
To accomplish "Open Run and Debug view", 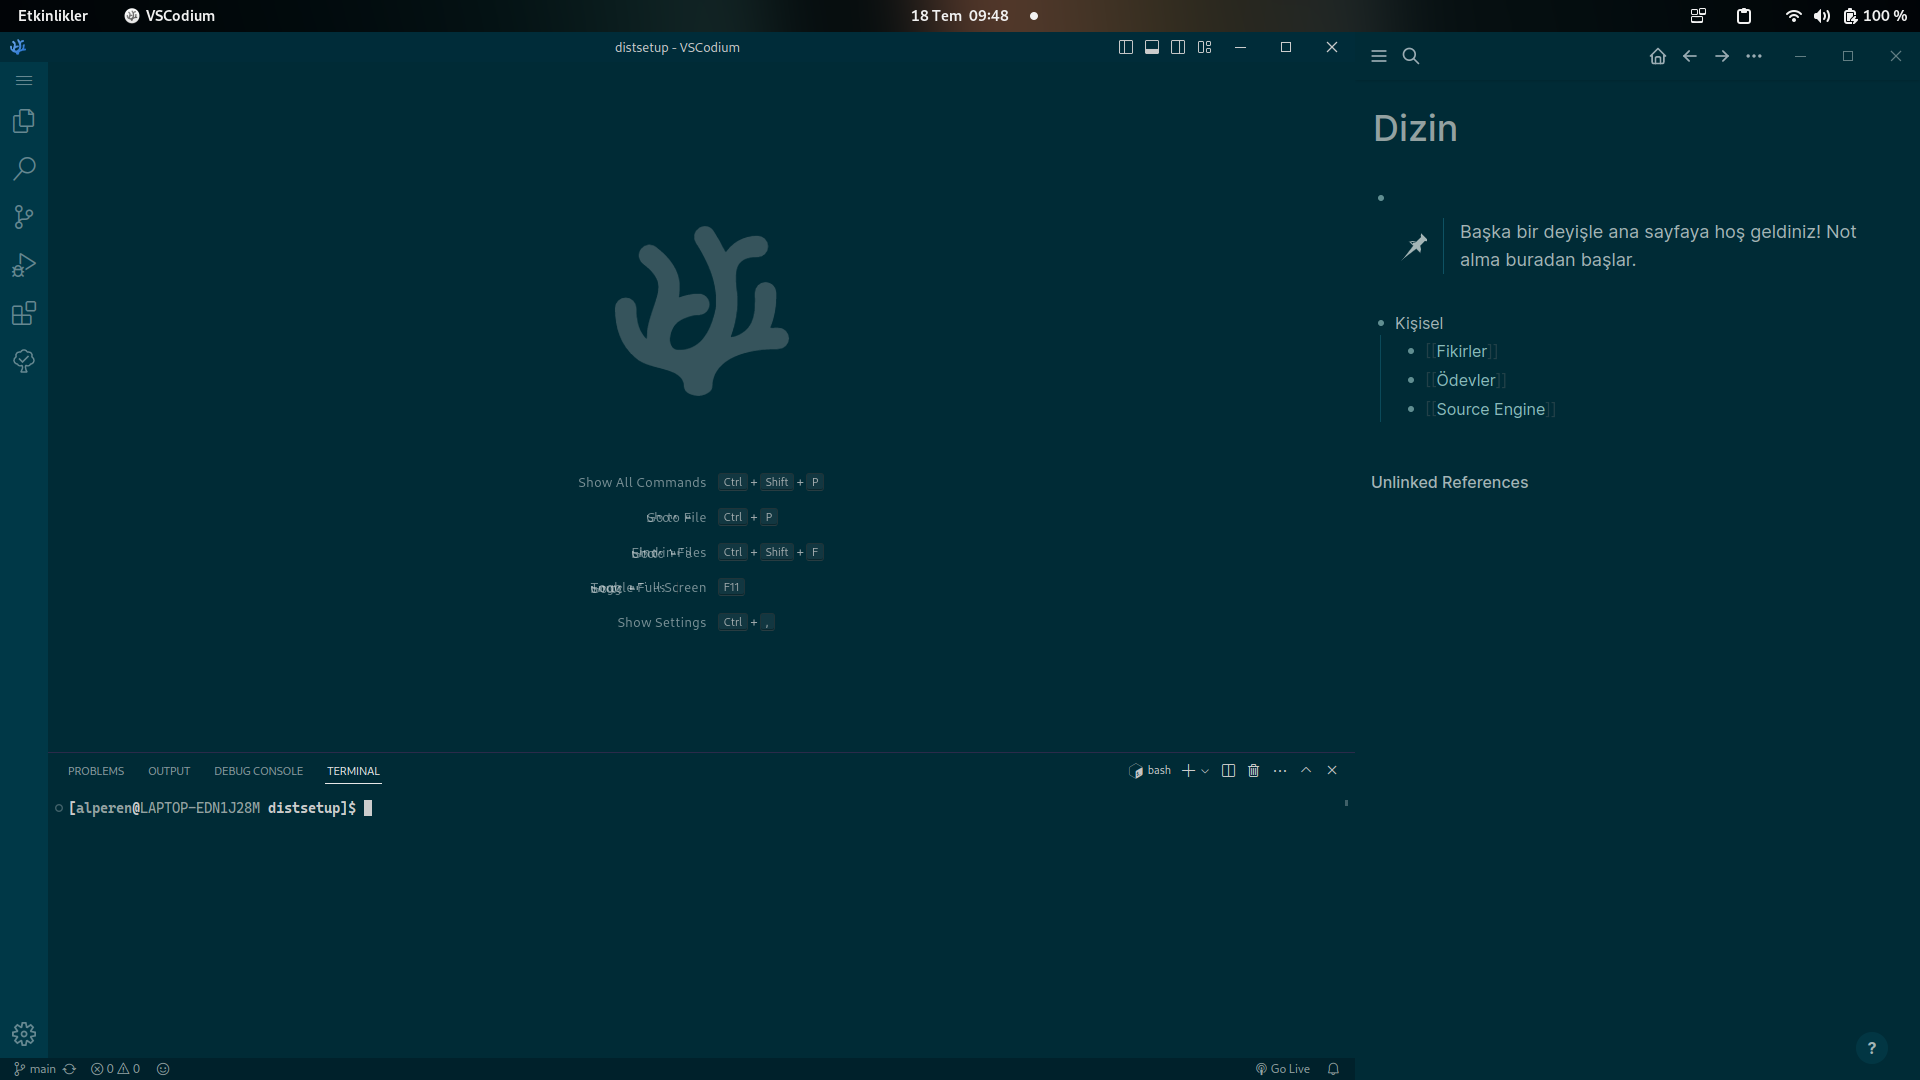I will coord(24,265).
